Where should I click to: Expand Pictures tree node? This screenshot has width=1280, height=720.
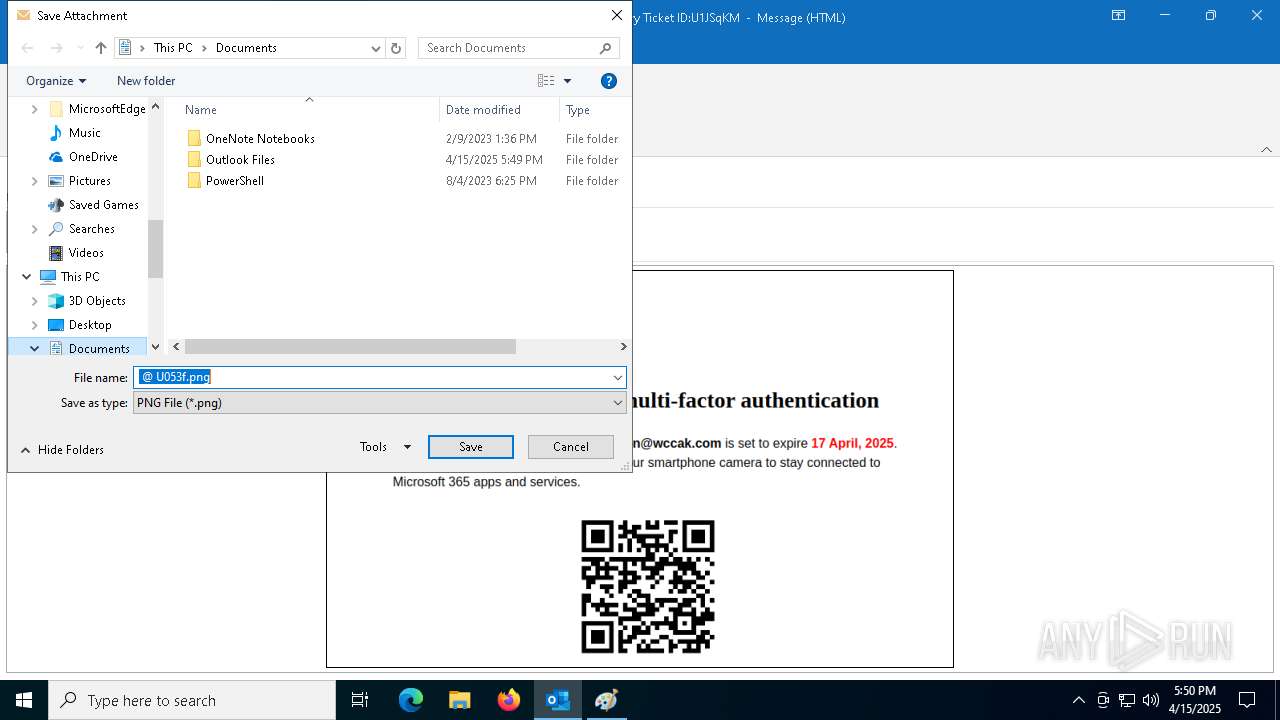pyautogui.click(x=35, y=181)
